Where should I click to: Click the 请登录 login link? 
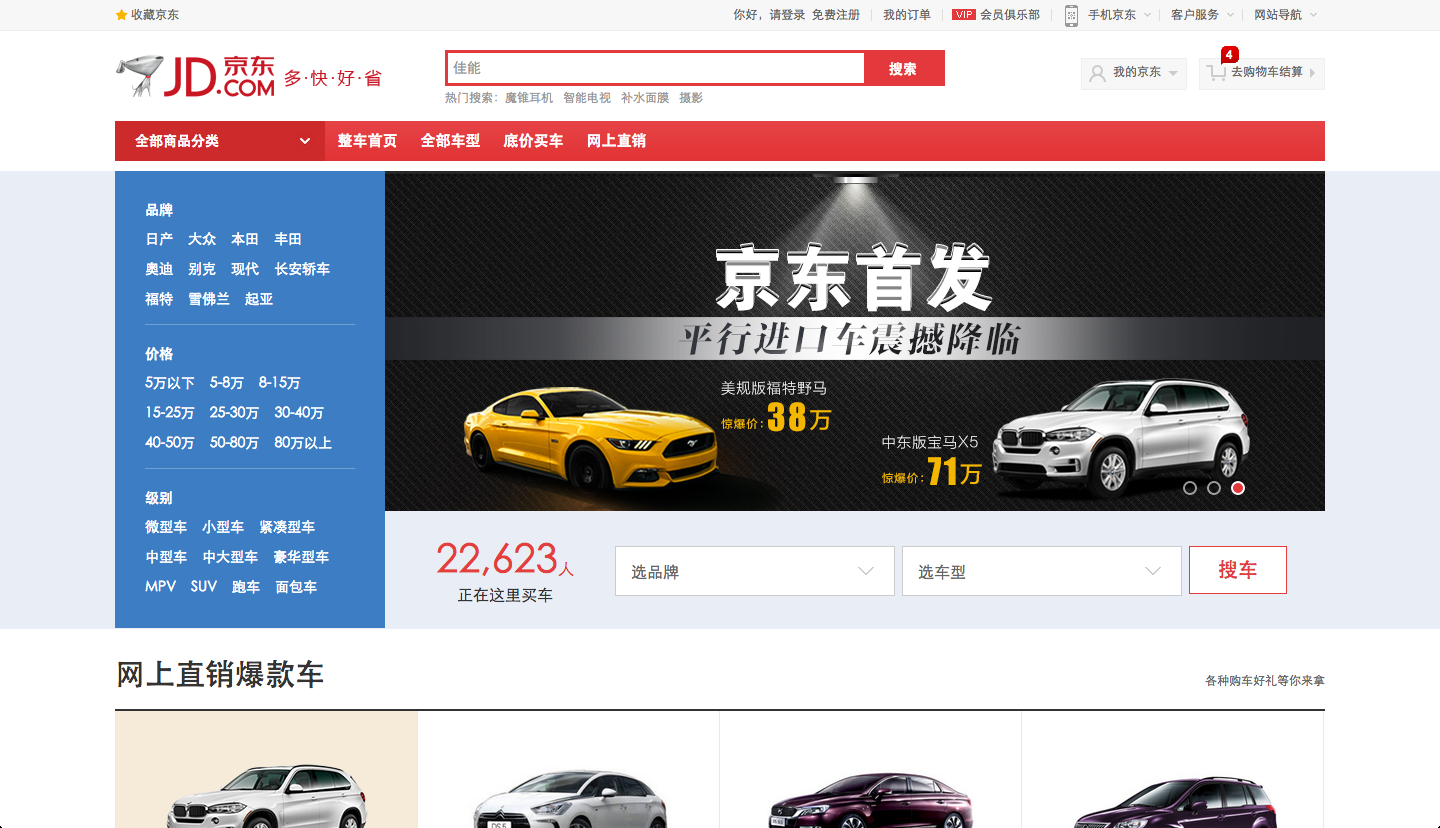pyautogui.click(x=787, y=15)
